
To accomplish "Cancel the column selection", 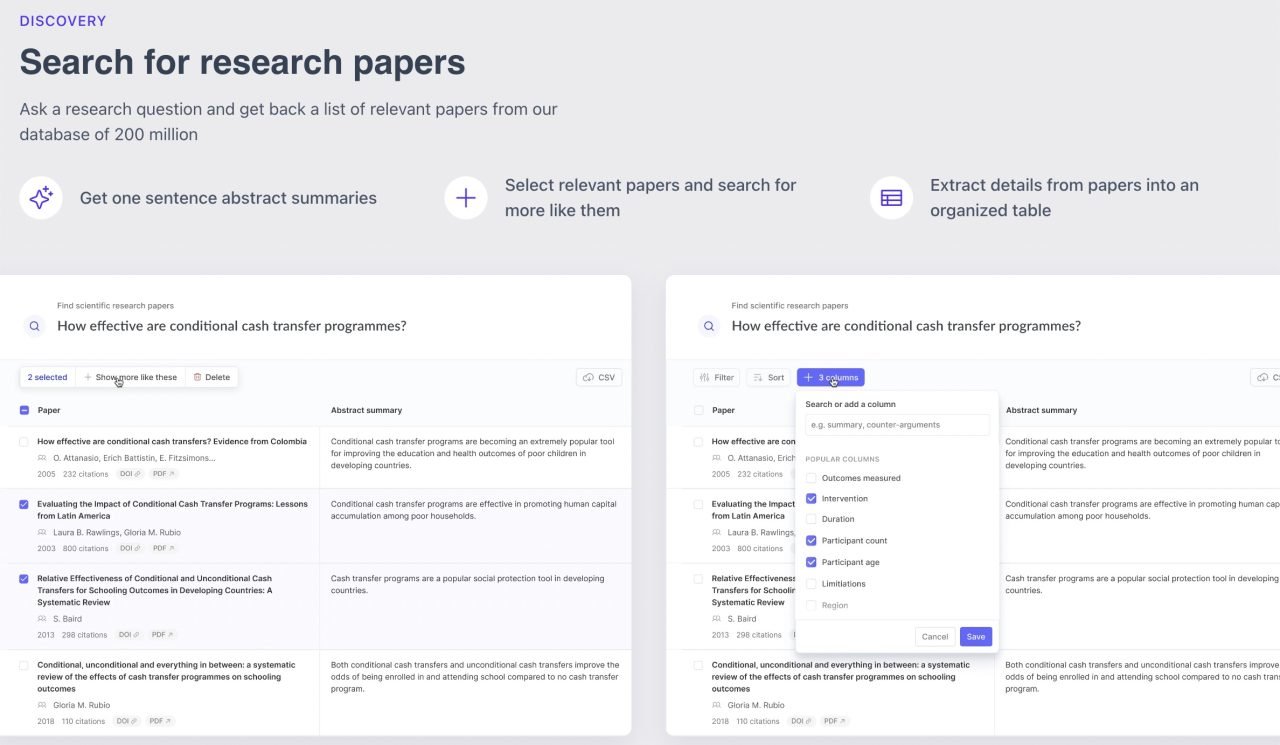I will [x=935, y=637].
